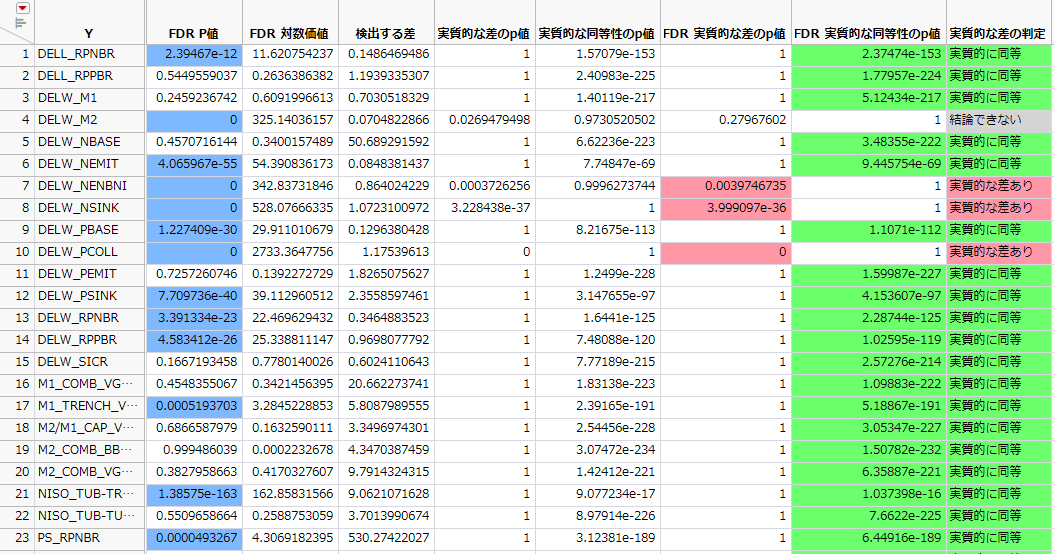Select the FDR 実質的な差のp値 column header

[x=725, y=34]
